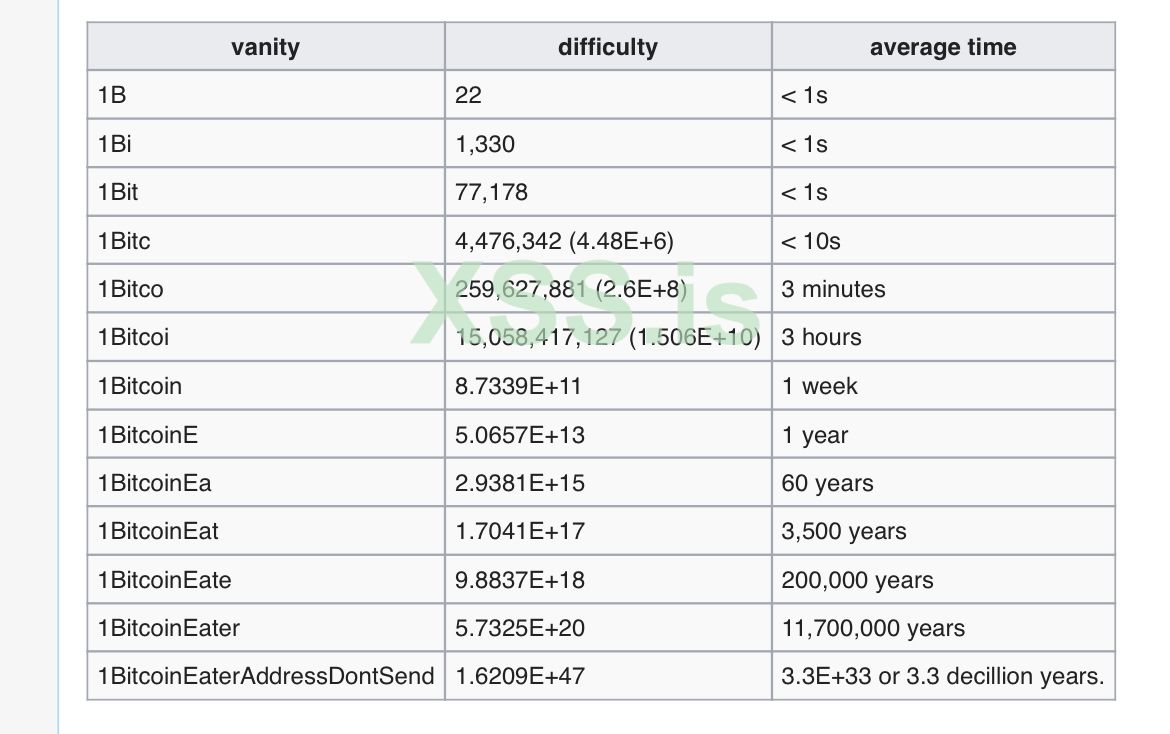The height and width of the screenshot is (734, 1170).
Task: Select the "1Bit" vanity cell
Action: point(118,192)
